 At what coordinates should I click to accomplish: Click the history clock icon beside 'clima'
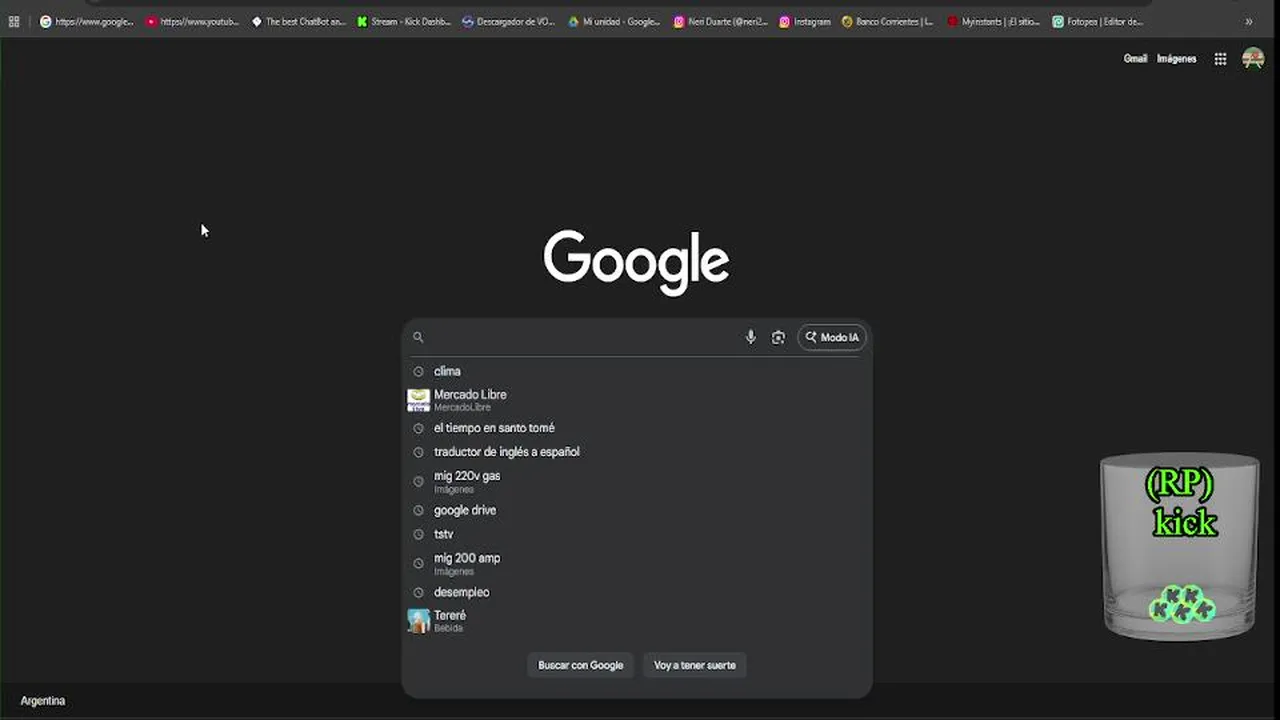(418, 371)
